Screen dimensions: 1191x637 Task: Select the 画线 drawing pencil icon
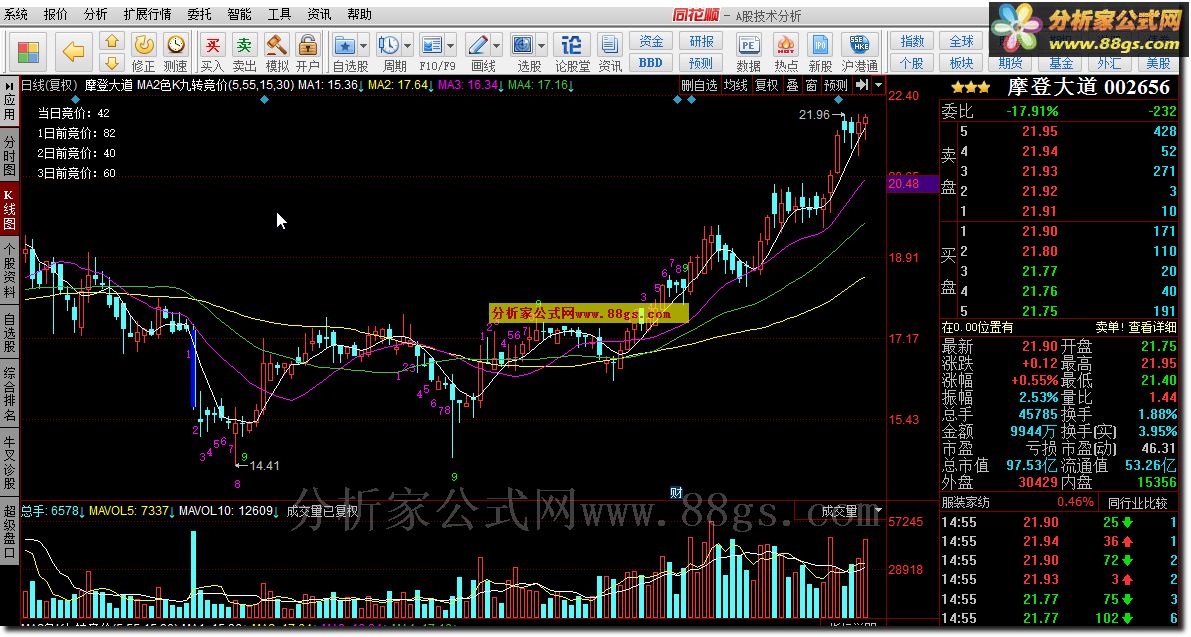(x=478, y=45)
